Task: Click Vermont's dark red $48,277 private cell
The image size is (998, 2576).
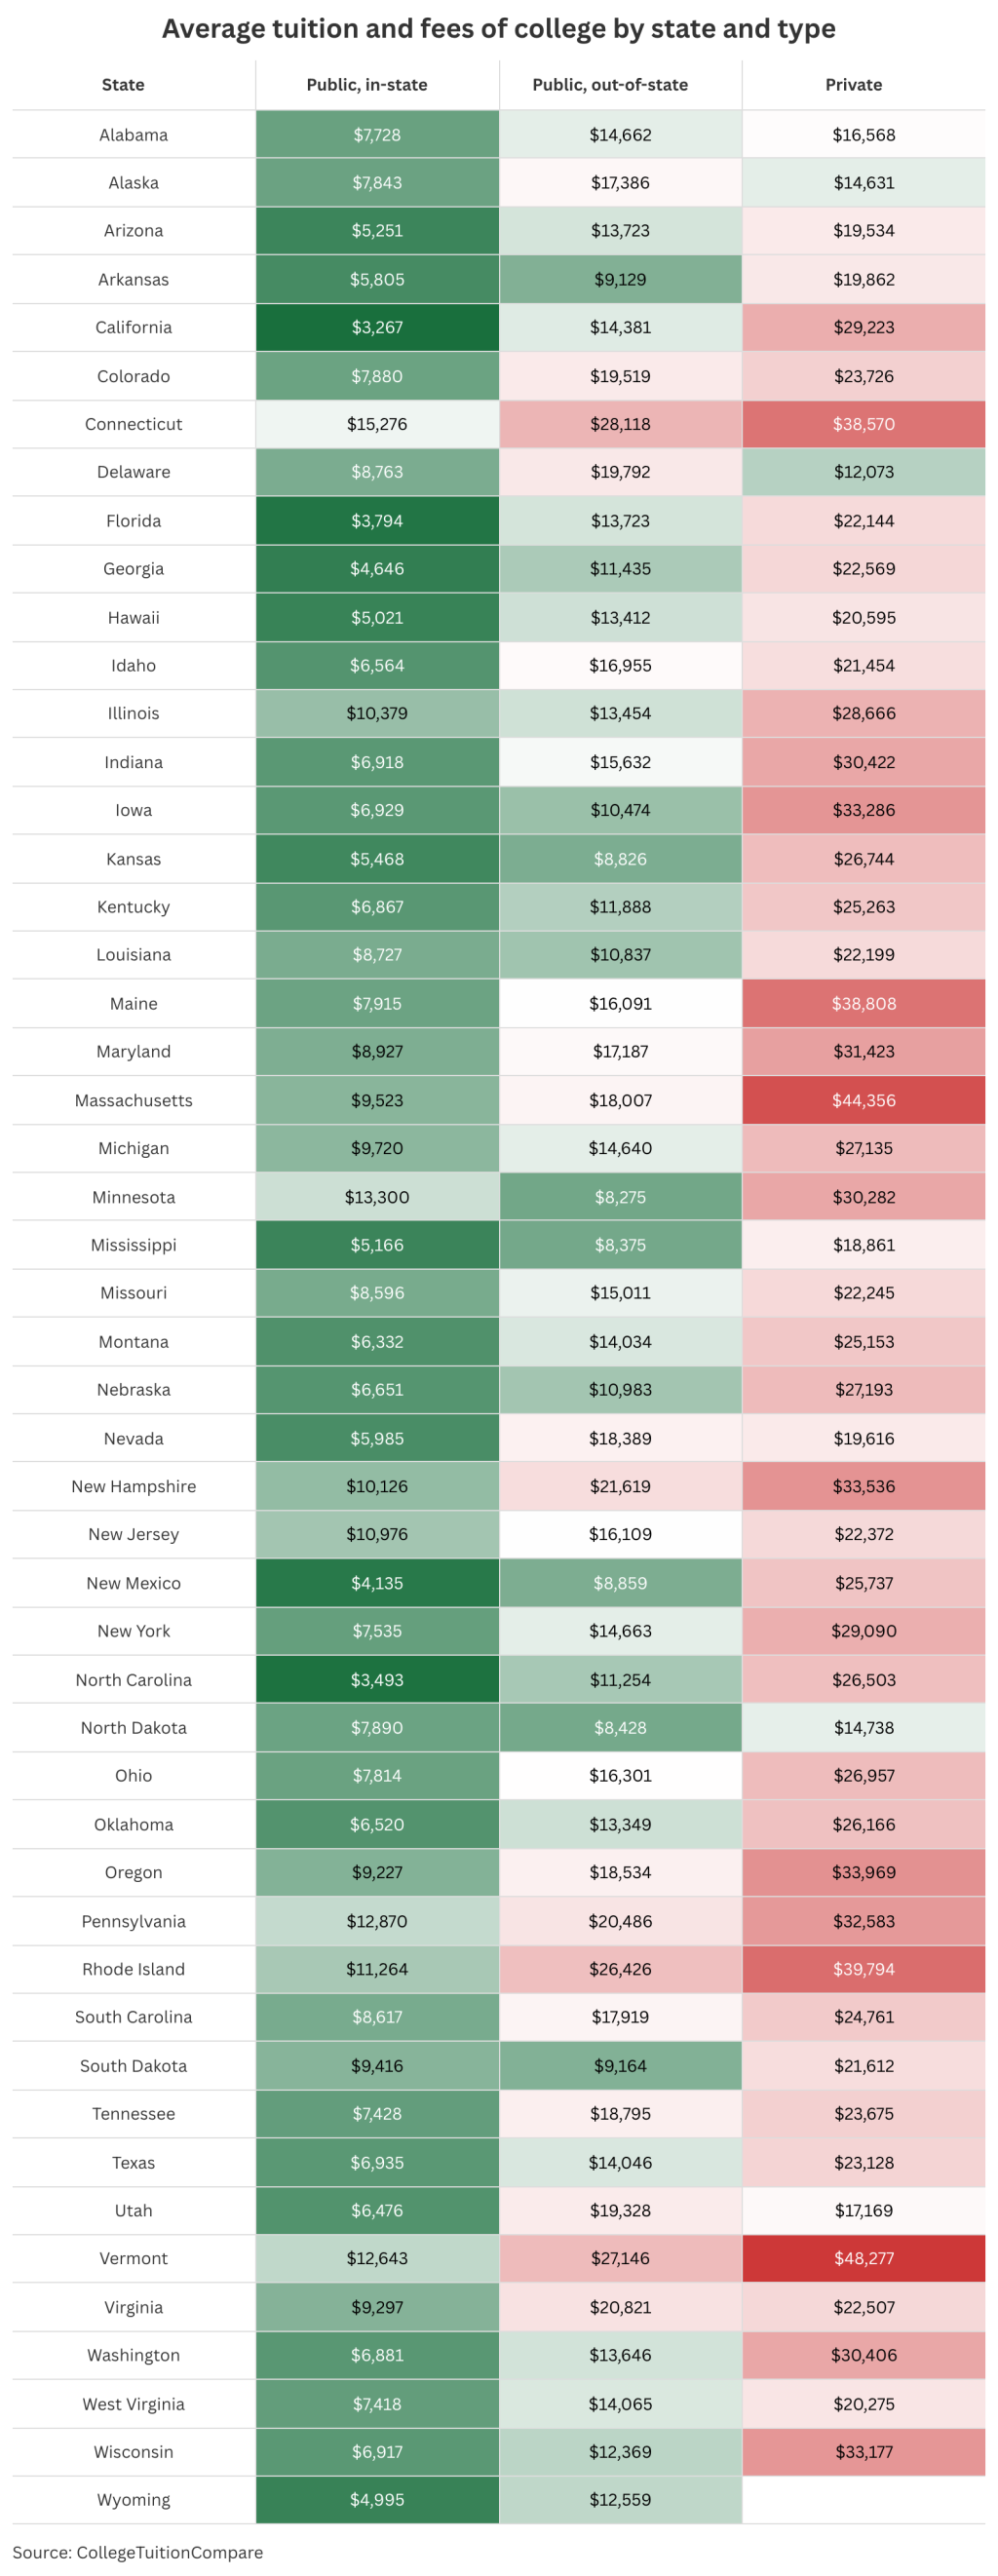Action: (x=863, y=2258)
